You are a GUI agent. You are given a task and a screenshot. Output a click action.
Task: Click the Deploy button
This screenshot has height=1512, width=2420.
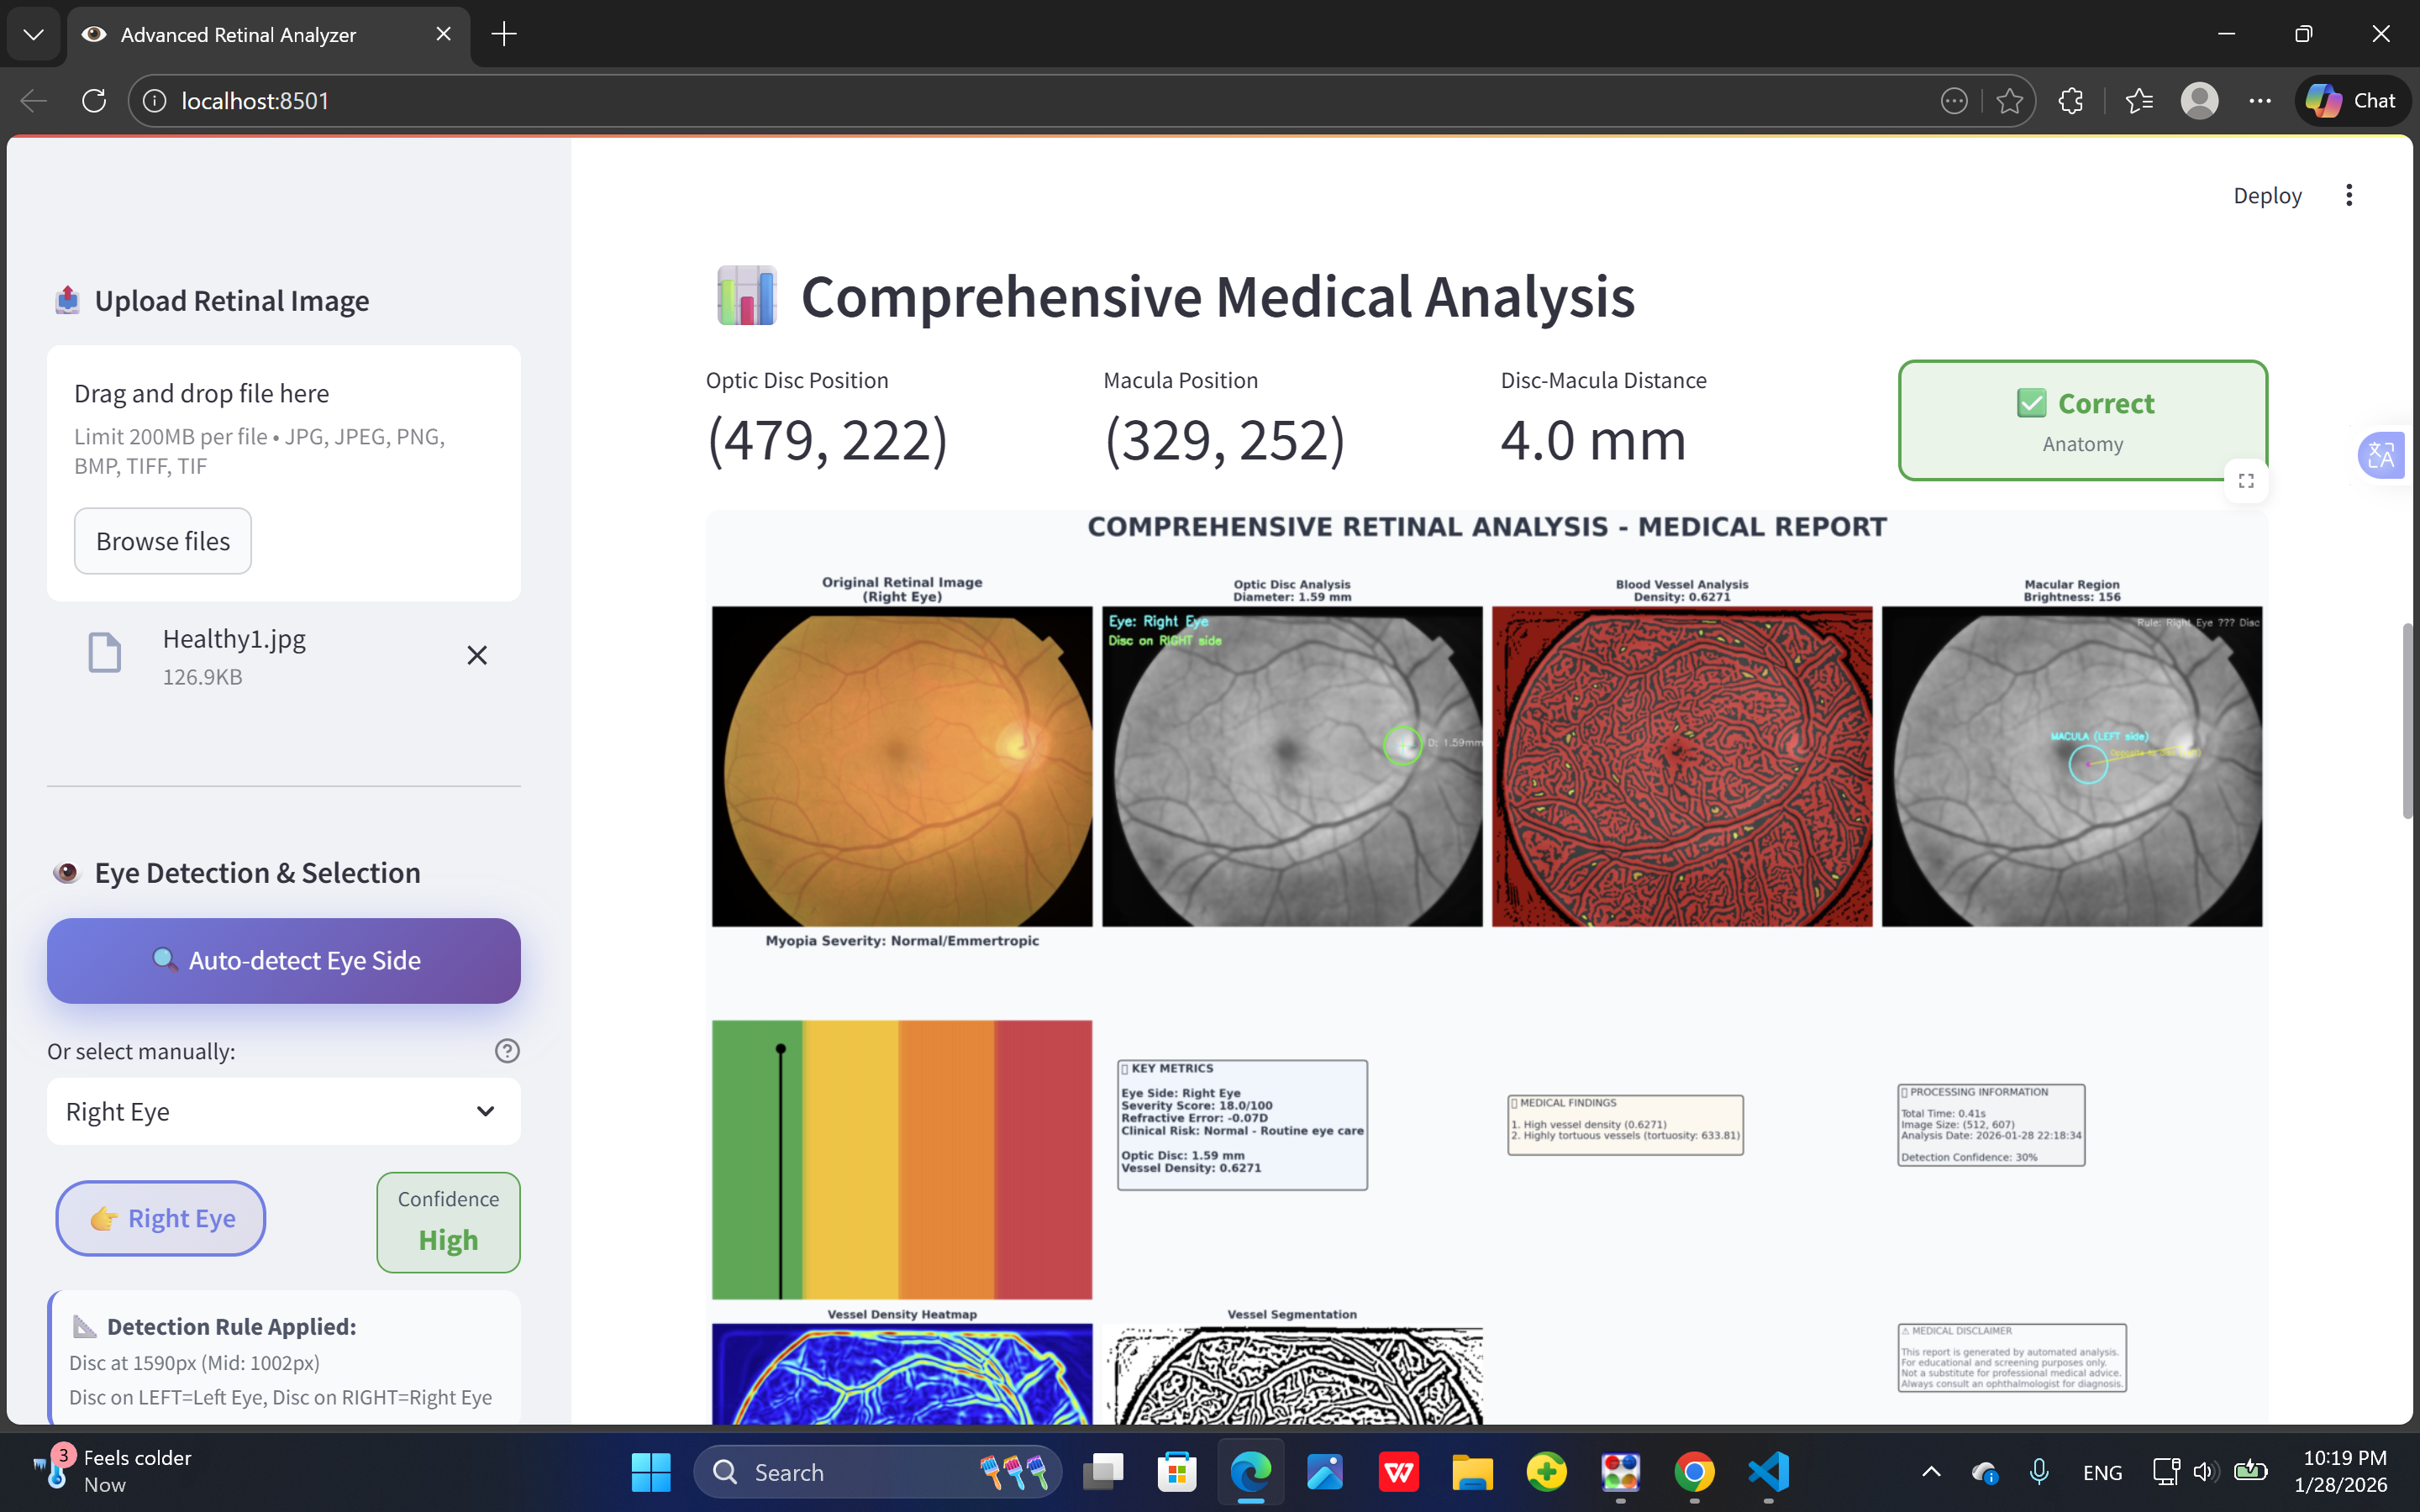[x=2267, y=195]
